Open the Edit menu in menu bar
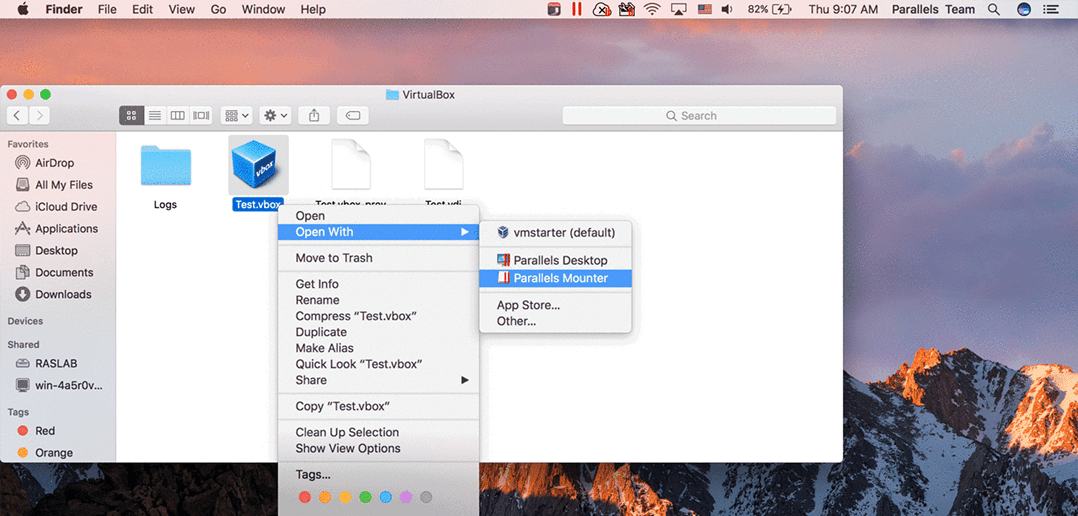This screenshot has height=516, width=1078. pyautogui.click(x=142, y=10)
